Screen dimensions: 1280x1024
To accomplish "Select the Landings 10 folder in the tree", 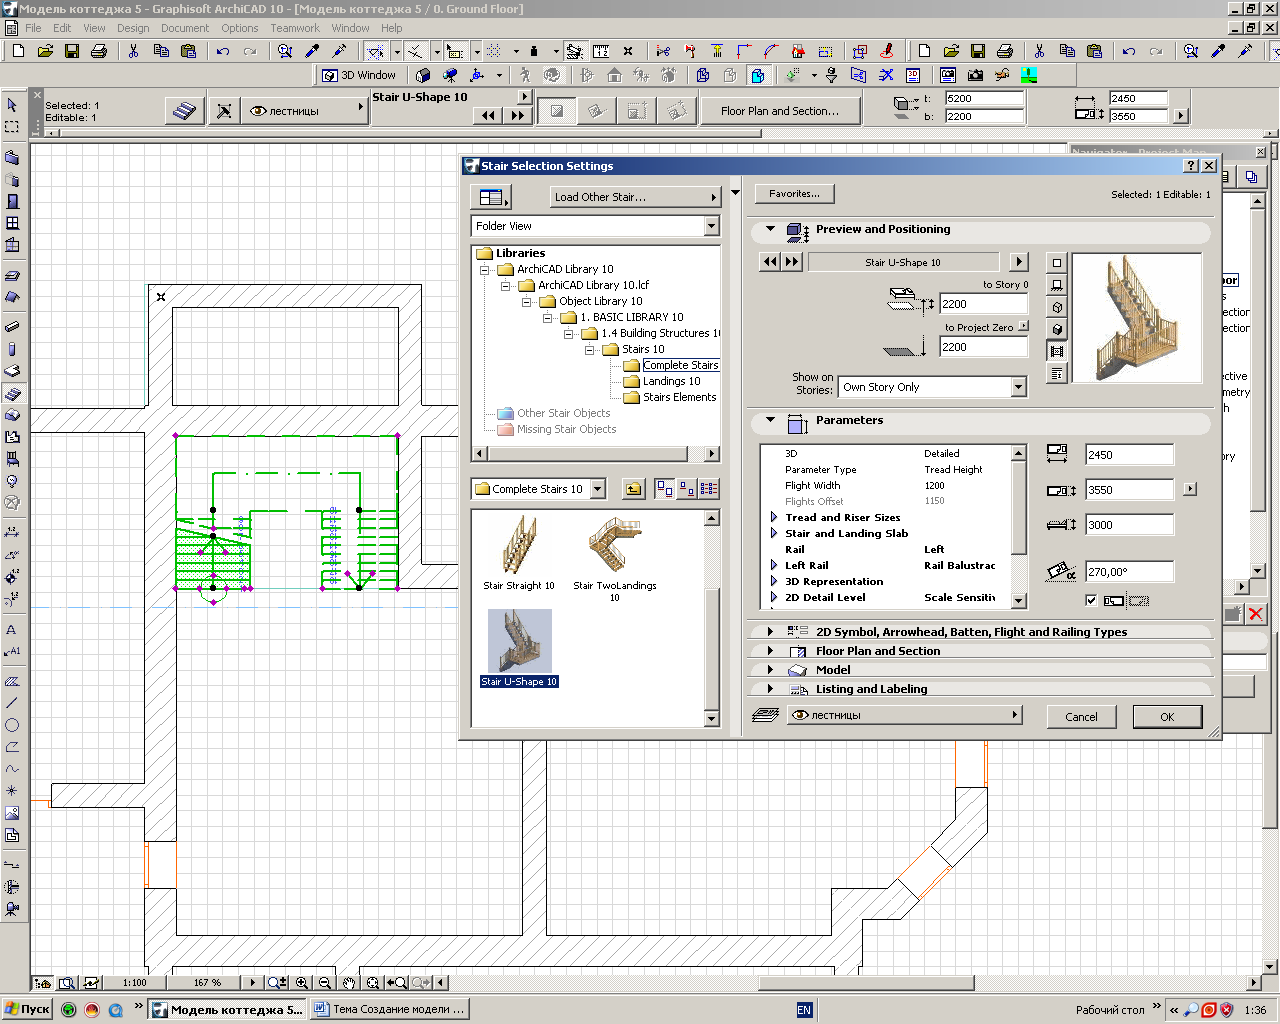I will 671,381.
